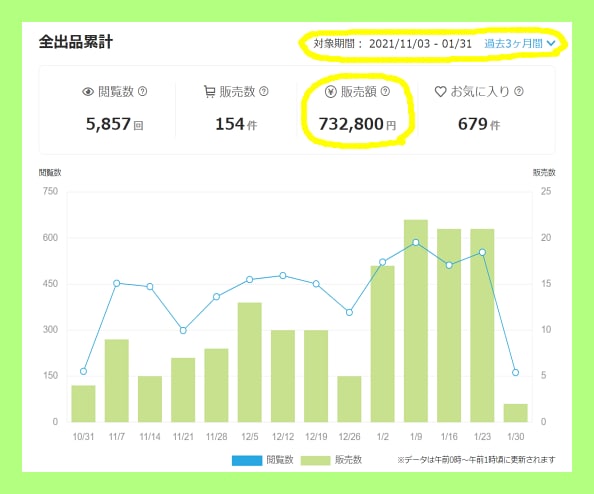
Task: Click the cart icon beside 販売数
Action: [x=209, y=92]
